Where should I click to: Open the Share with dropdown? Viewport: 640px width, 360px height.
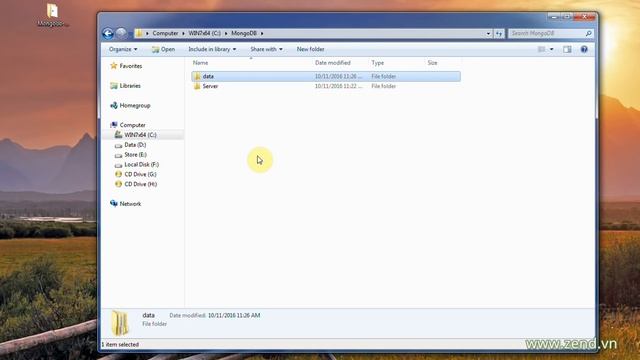(266, 49)
